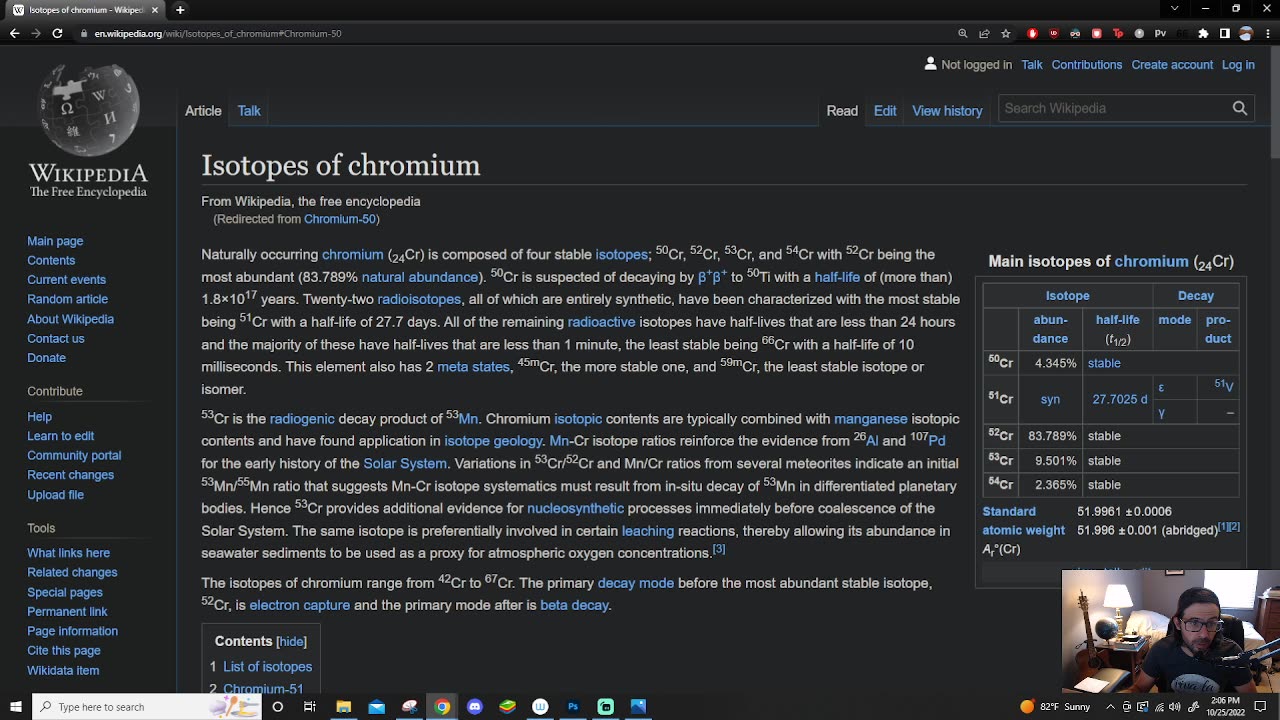Open the radioisotopes link in the article
This screenshot has width=1280, height=720.
[419, 299]
